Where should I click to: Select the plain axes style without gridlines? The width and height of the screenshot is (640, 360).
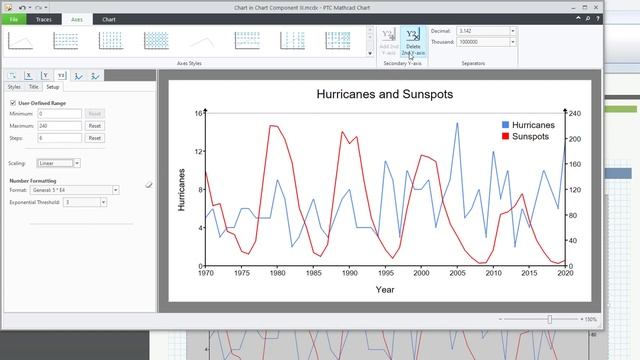pyautogui.click(x=20, y=41)
